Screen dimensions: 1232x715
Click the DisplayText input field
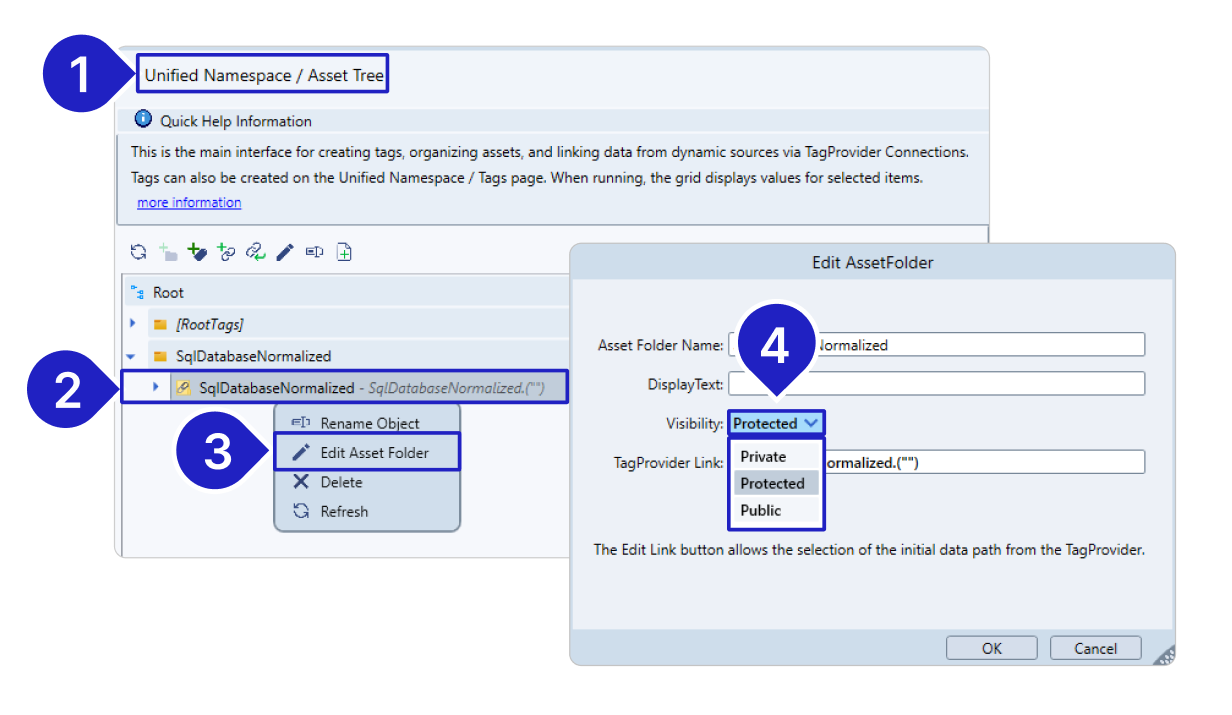pos(936,384)
